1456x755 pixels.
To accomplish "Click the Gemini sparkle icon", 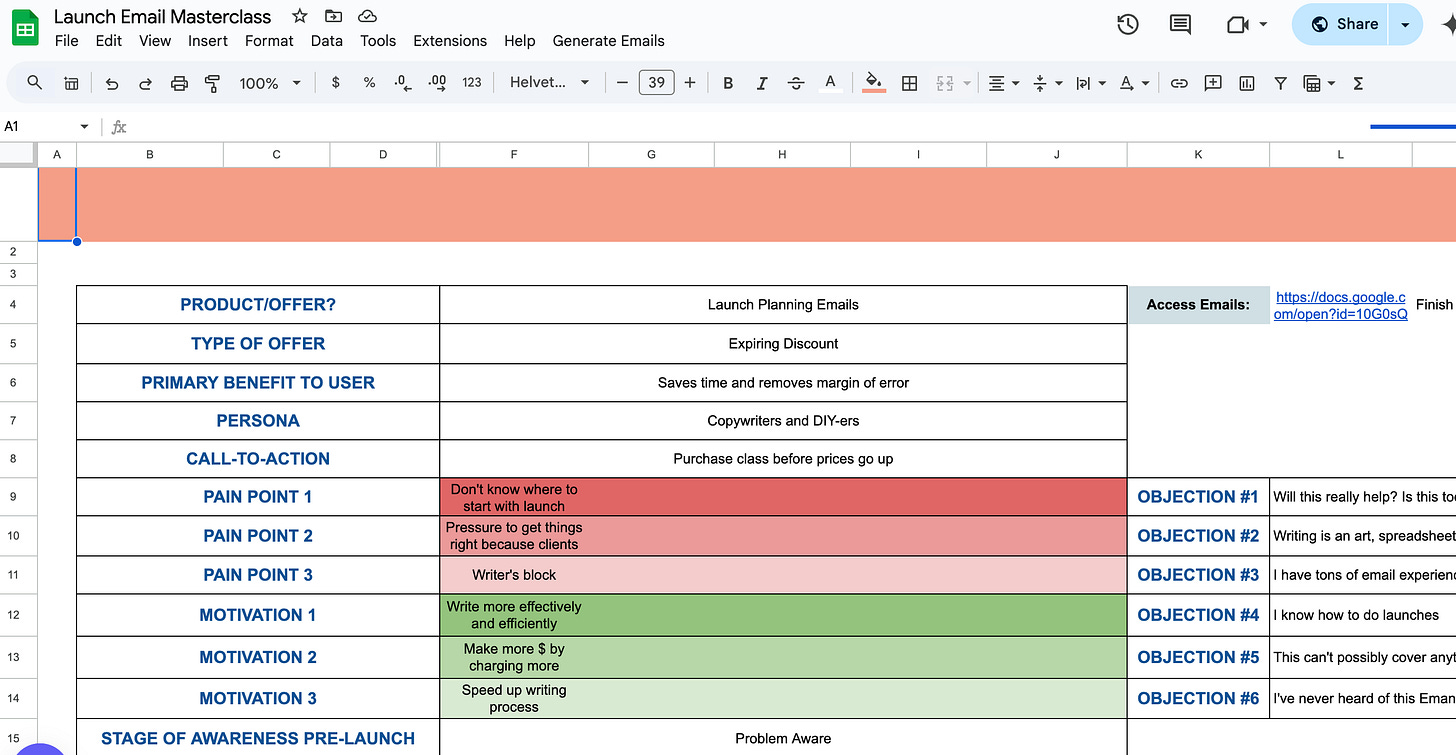I will tap(1447, 24).
